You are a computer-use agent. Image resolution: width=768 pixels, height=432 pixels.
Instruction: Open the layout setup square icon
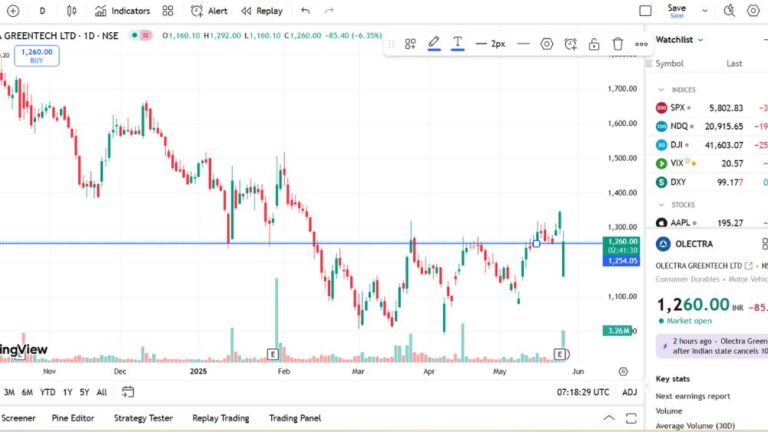(x=646, y=11)
